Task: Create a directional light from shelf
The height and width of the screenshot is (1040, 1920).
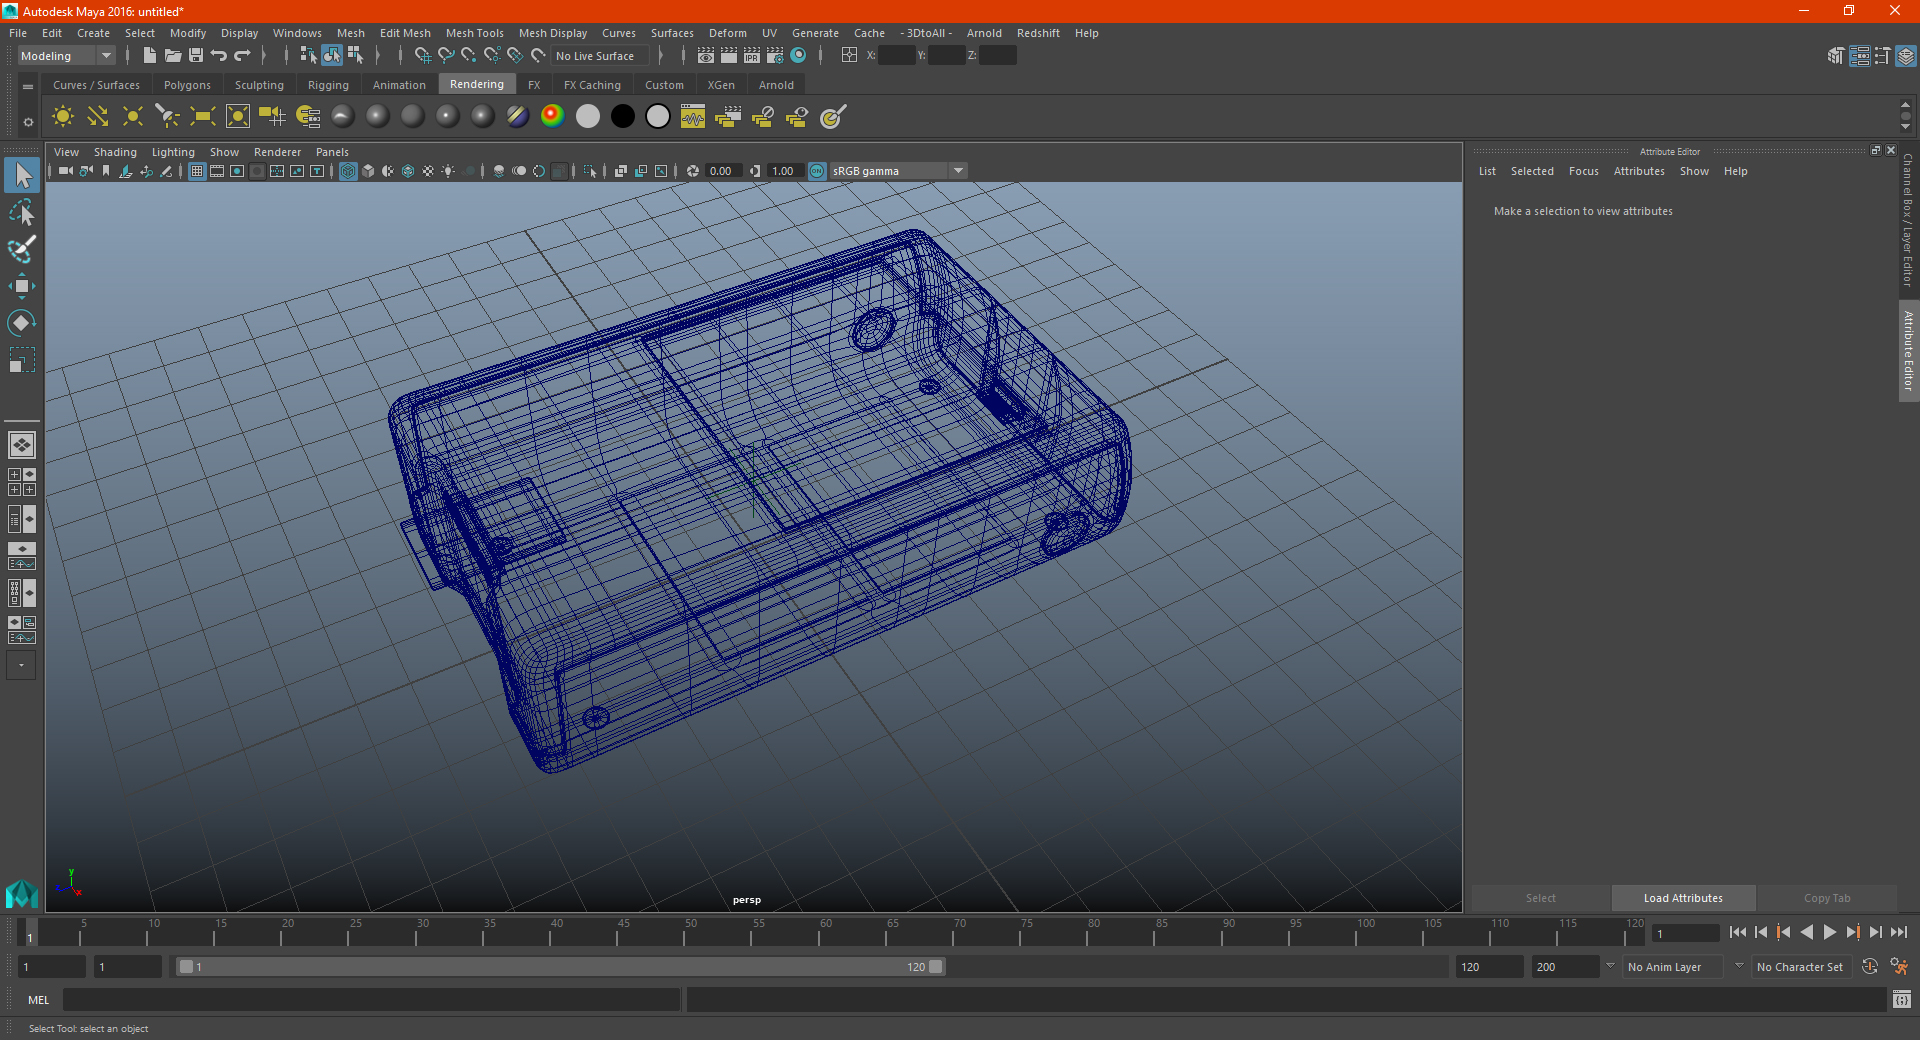Action: point(98,117)
